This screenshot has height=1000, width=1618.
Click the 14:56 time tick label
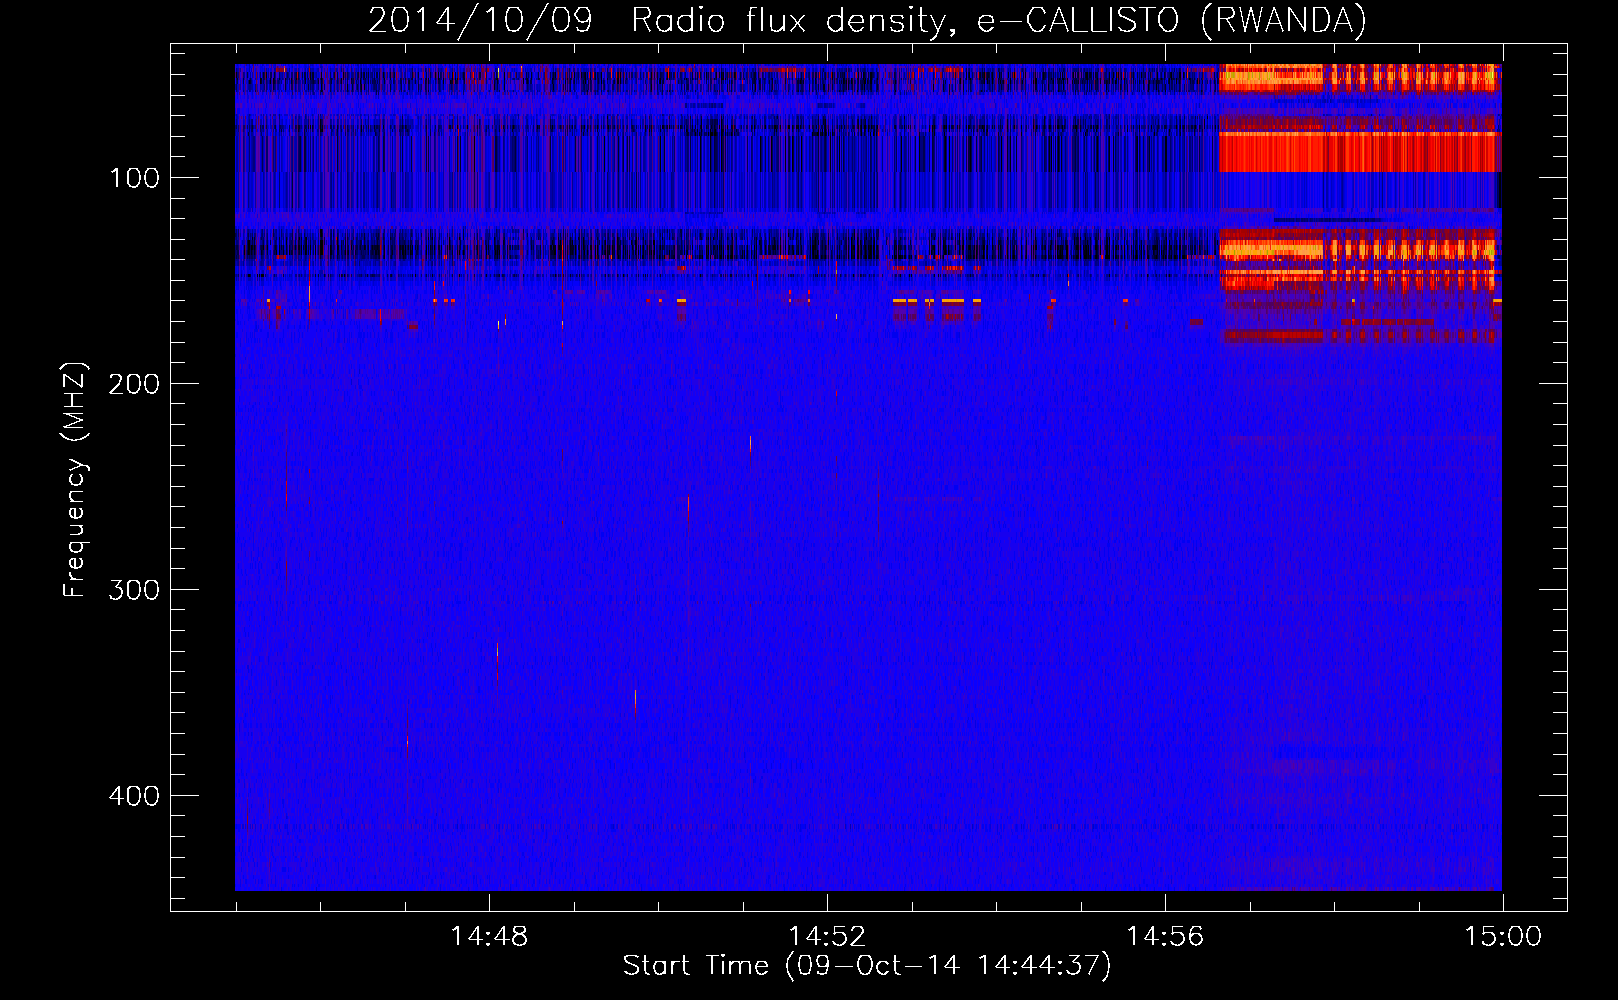pos(1165,936)
